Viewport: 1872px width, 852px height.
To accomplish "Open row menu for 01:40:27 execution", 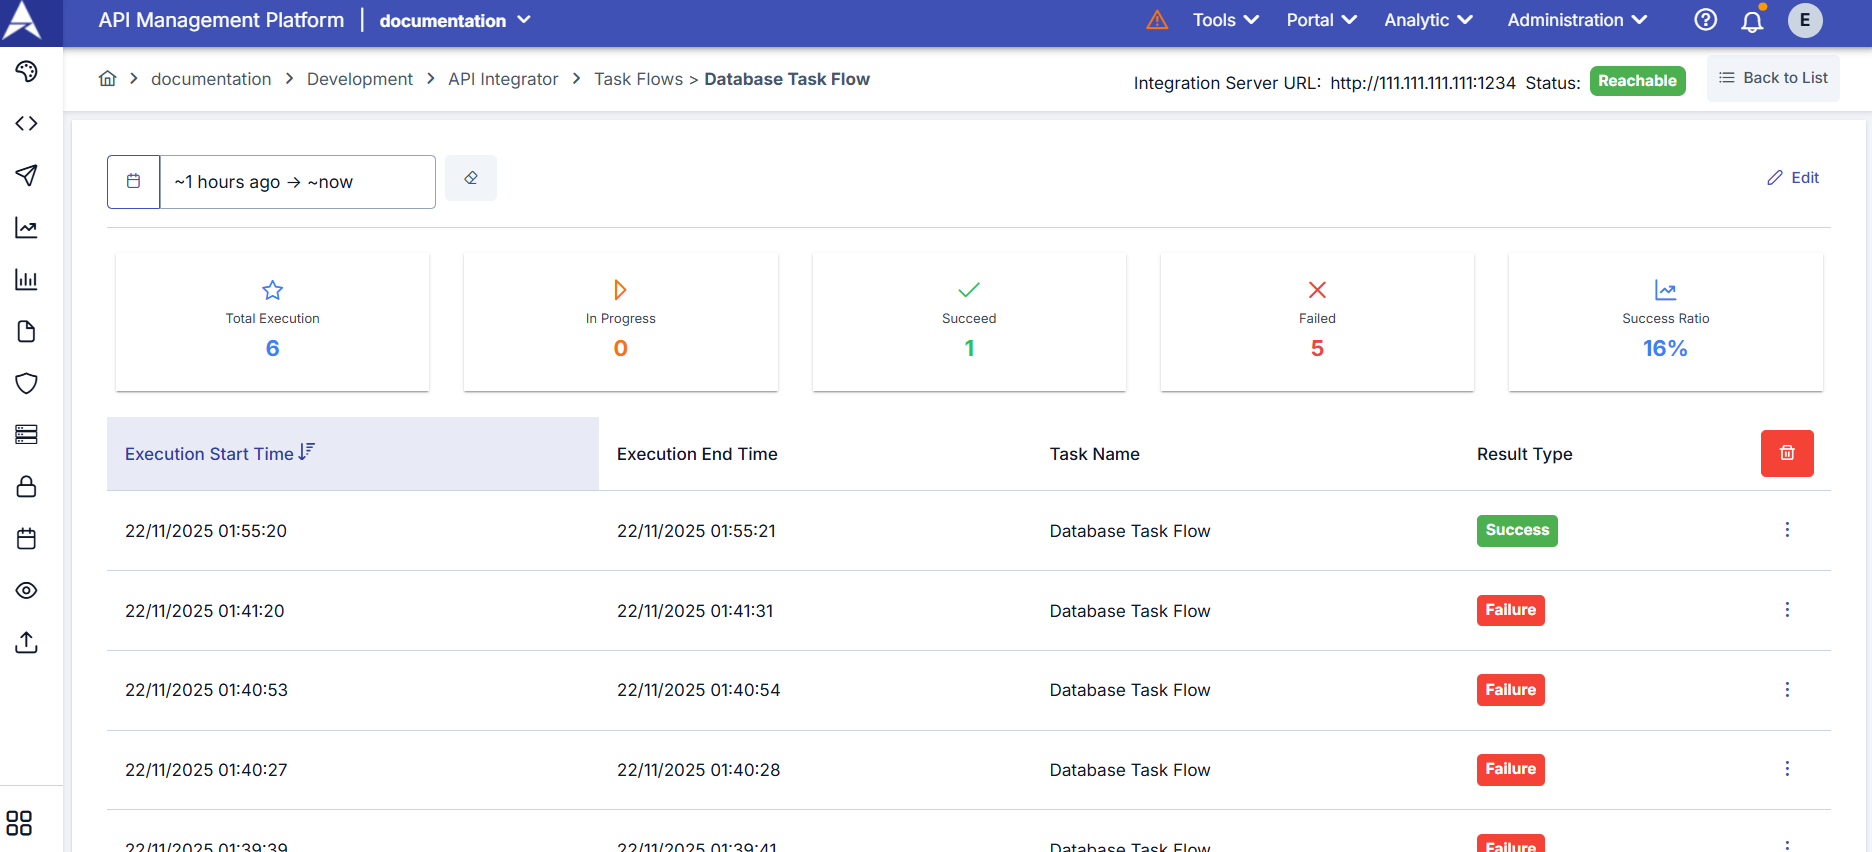I will point(1787,769).
